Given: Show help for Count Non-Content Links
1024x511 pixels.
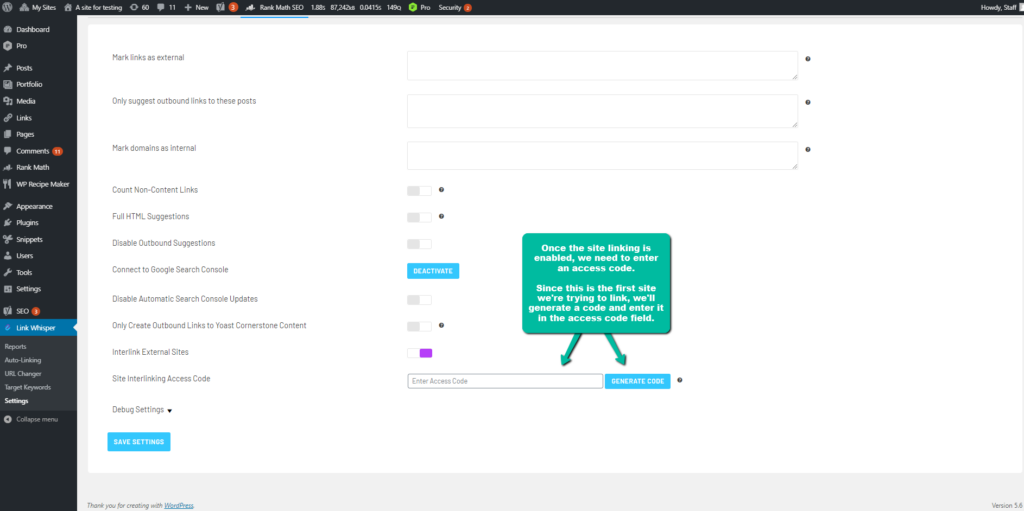Looking at the screenshot, I should point(441,190).
